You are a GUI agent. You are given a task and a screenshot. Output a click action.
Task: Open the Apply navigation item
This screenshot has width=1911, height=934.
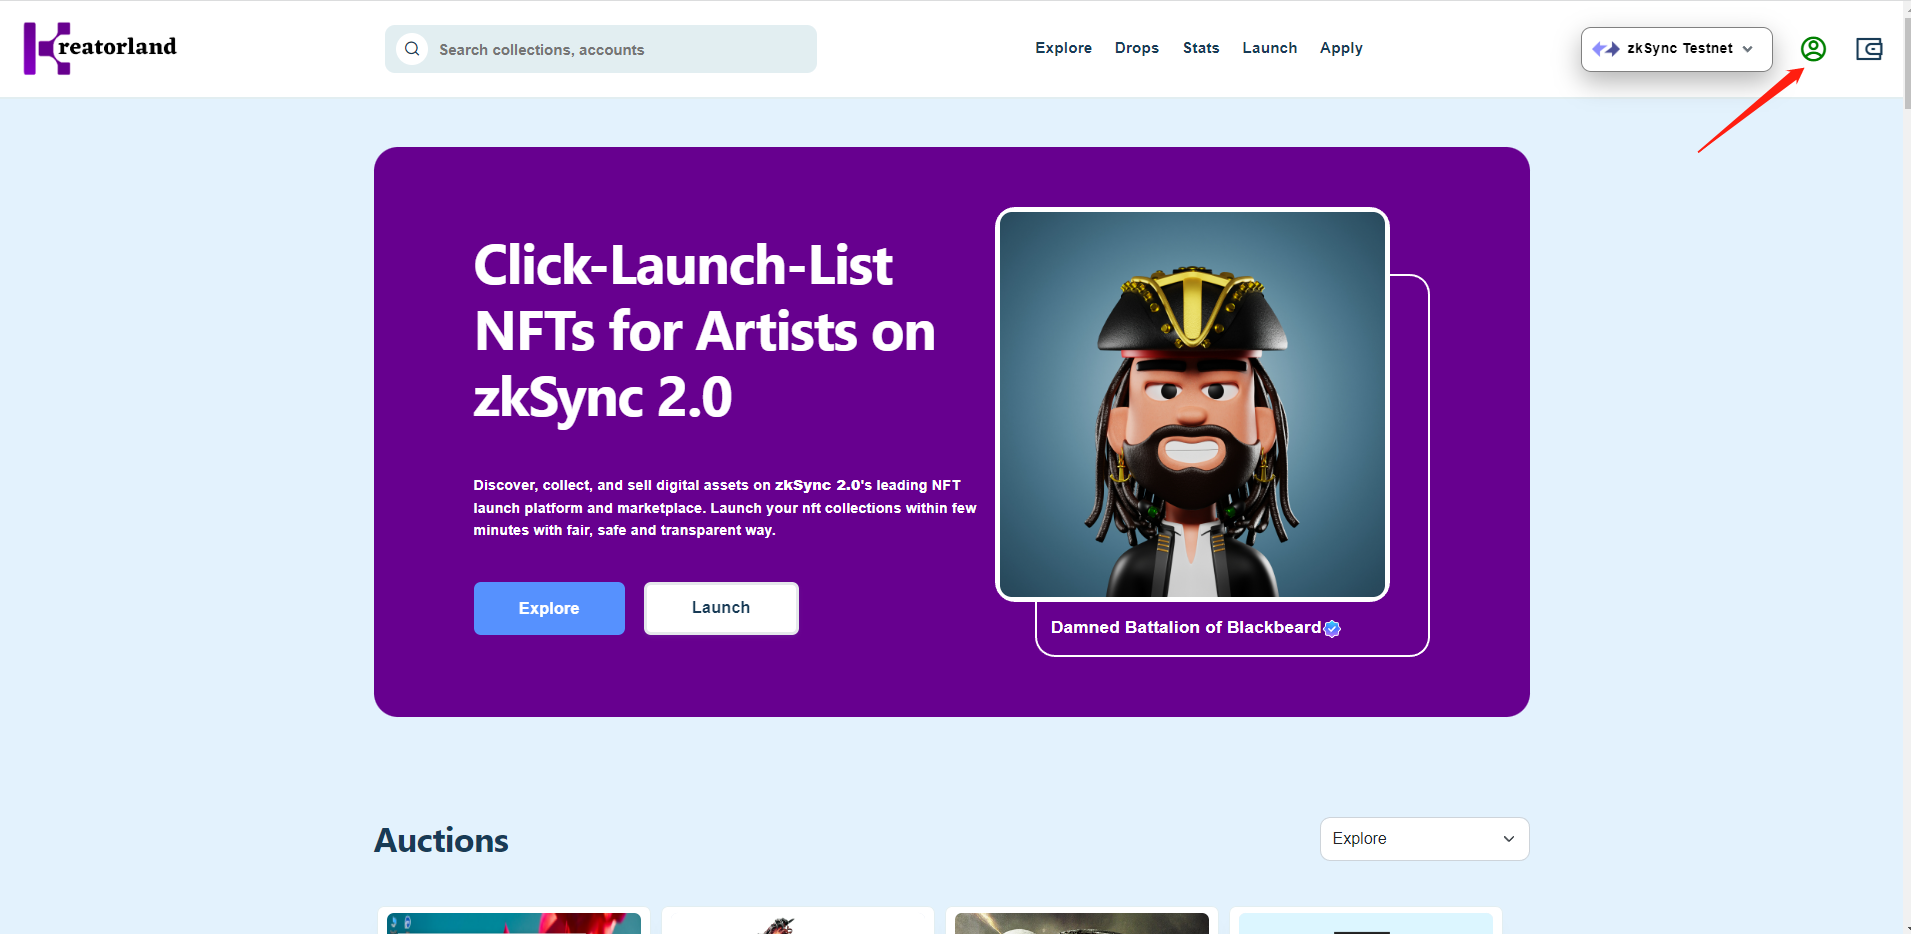click(1341, 48)
